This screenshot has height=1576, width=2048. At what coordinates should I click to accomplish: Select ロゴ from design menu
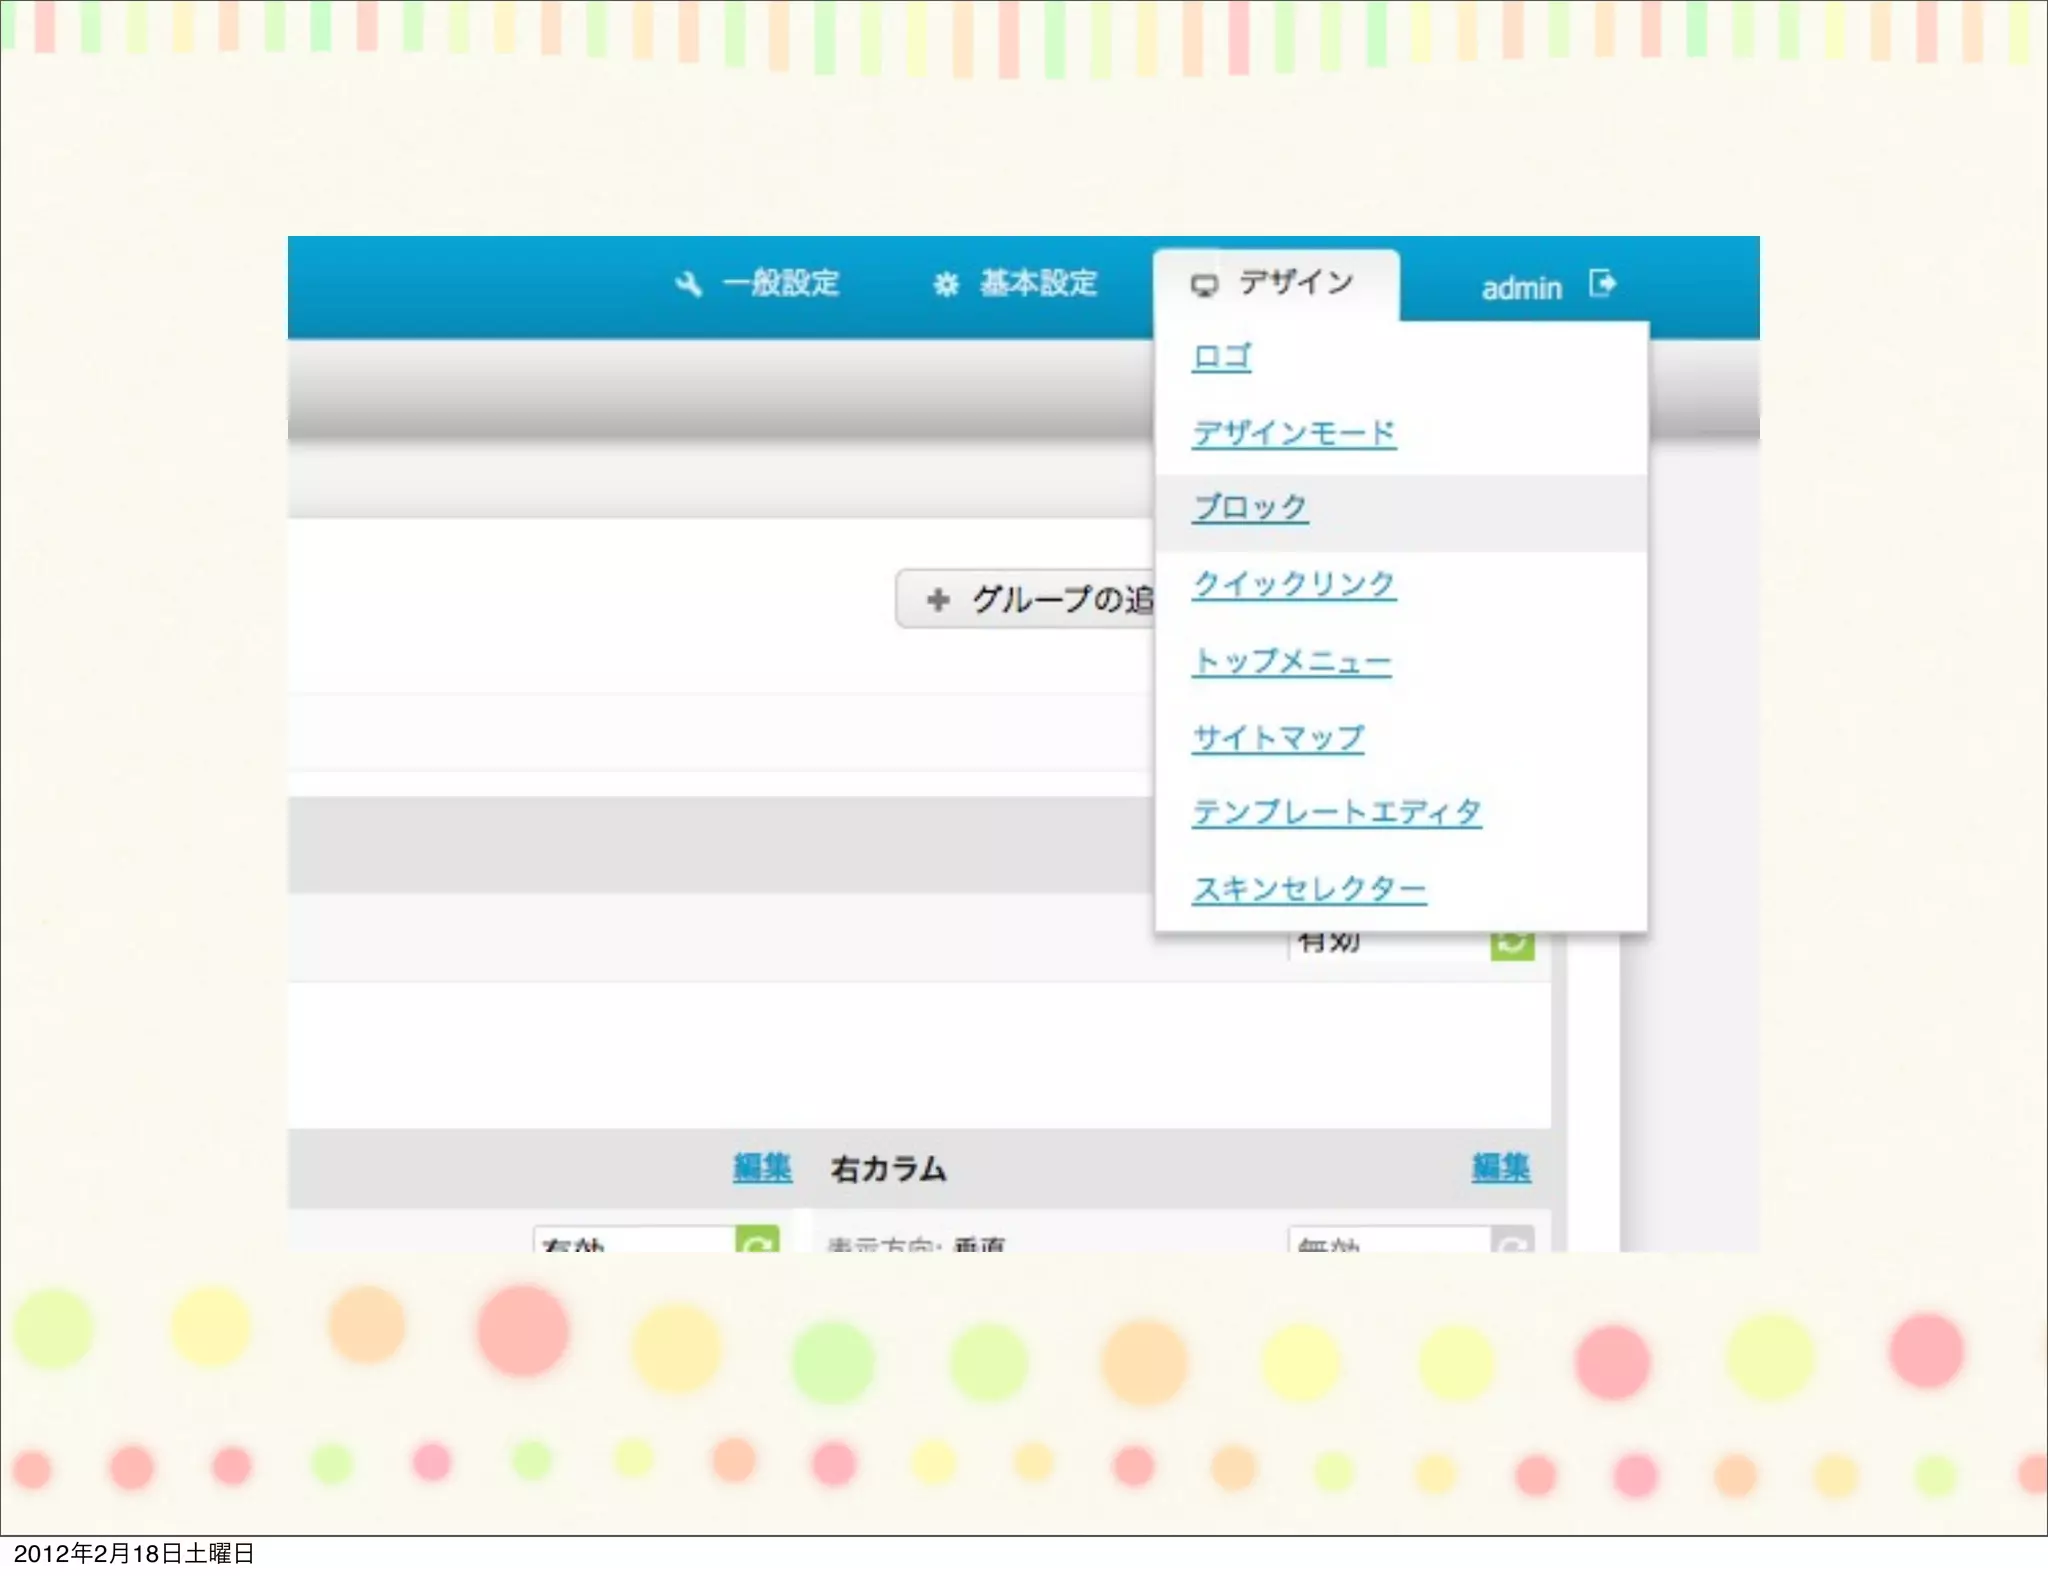[x=1221, y=356]
